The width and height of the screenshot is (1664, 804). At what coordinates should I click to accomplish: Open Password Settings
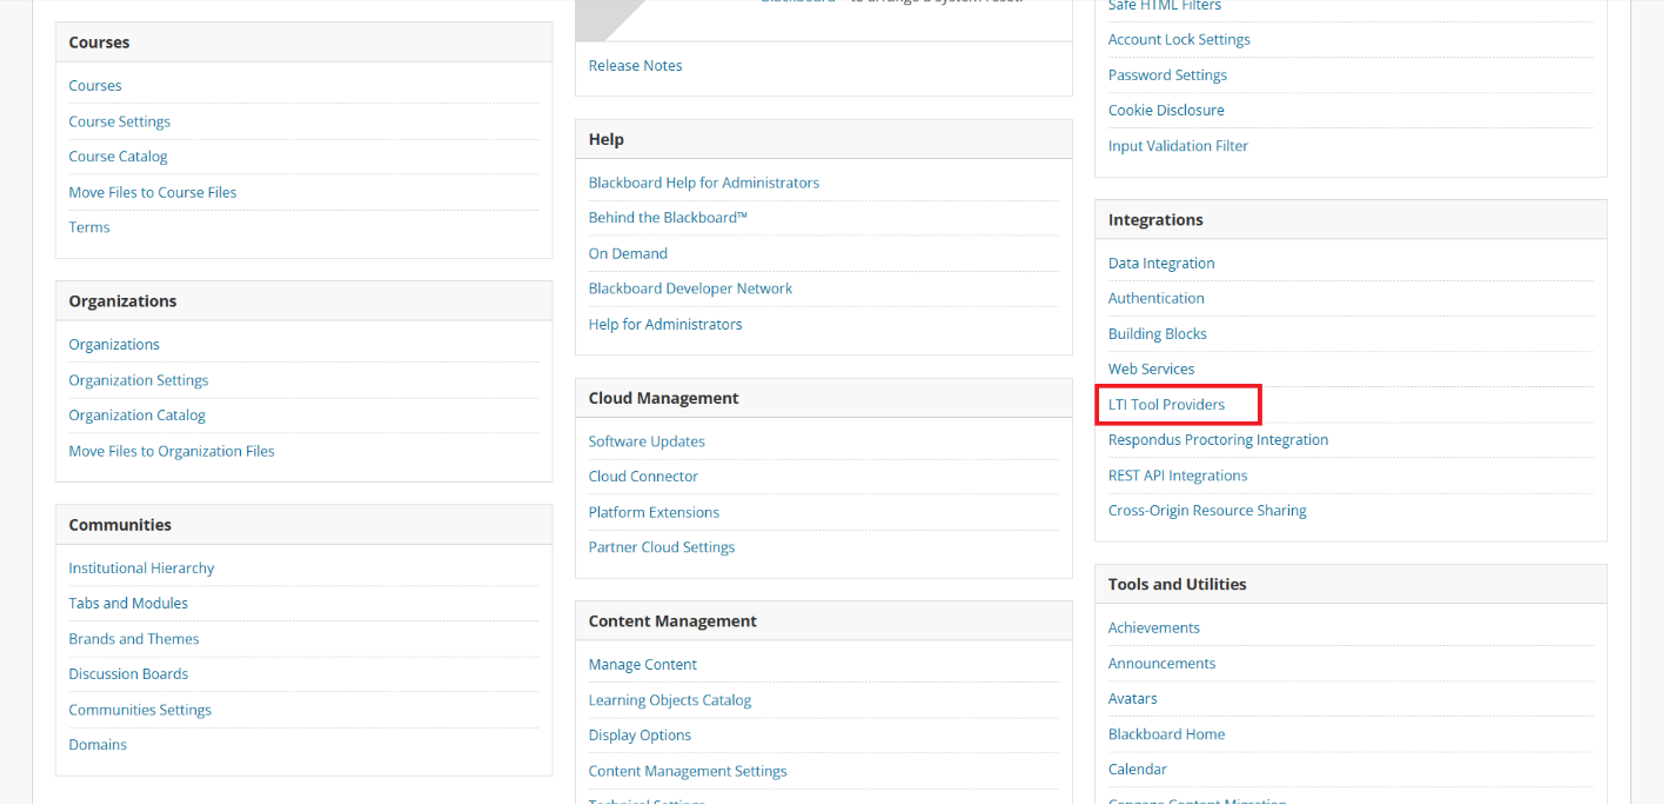(x=1167, y=75)
